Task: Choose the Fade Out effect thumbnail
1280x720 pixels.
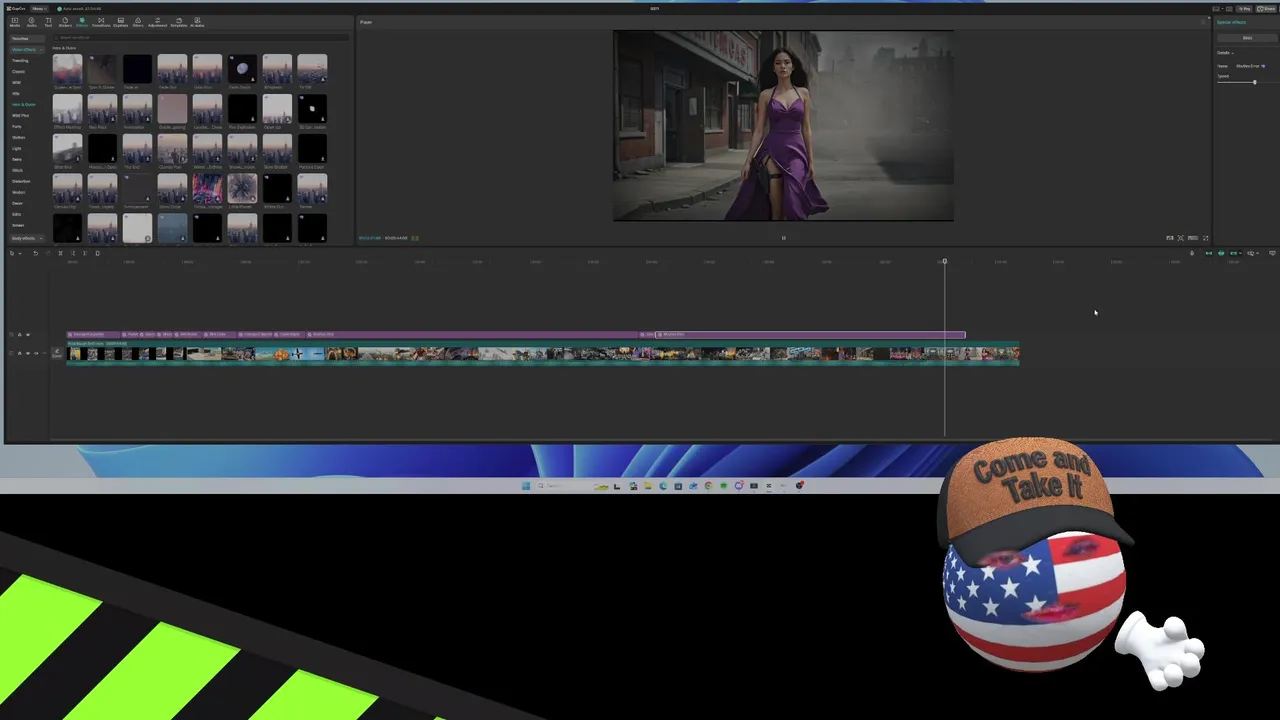Action: [172, 69]
